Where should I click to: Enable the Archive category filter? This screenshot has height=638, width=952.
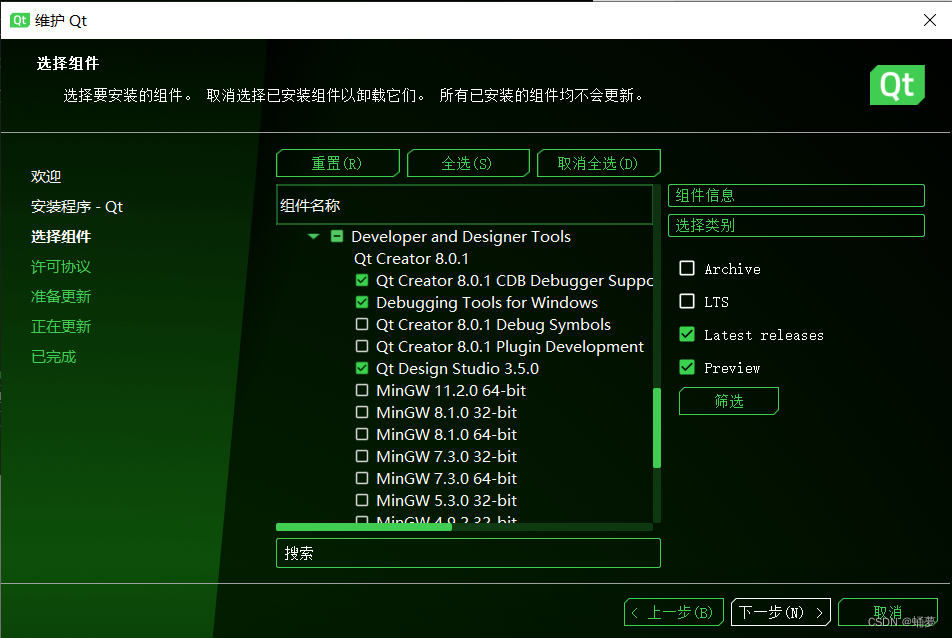point(687,268)
